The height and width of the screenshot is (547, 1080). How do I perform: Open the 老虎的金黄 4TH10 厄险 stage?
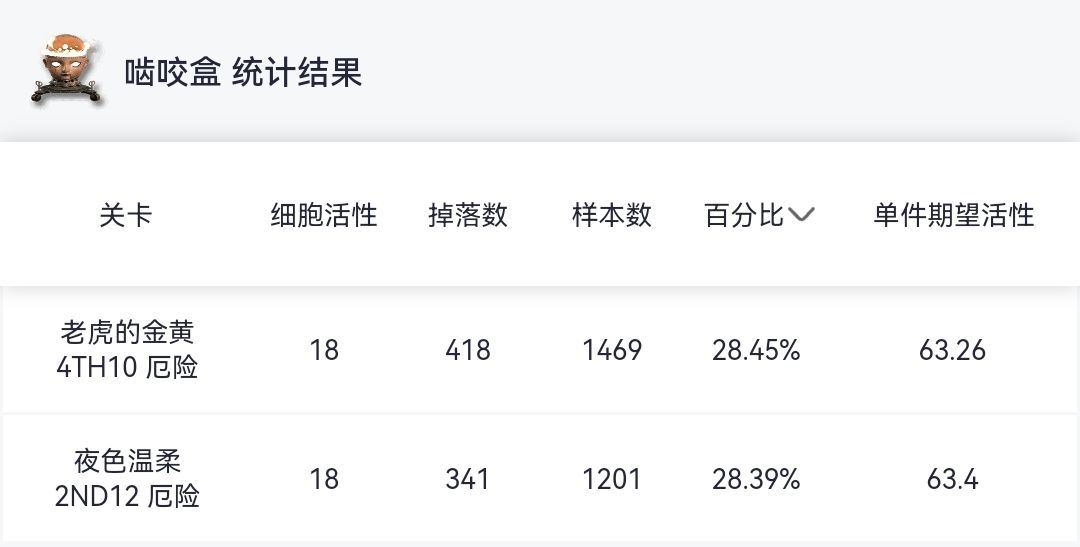coord(127,349)
